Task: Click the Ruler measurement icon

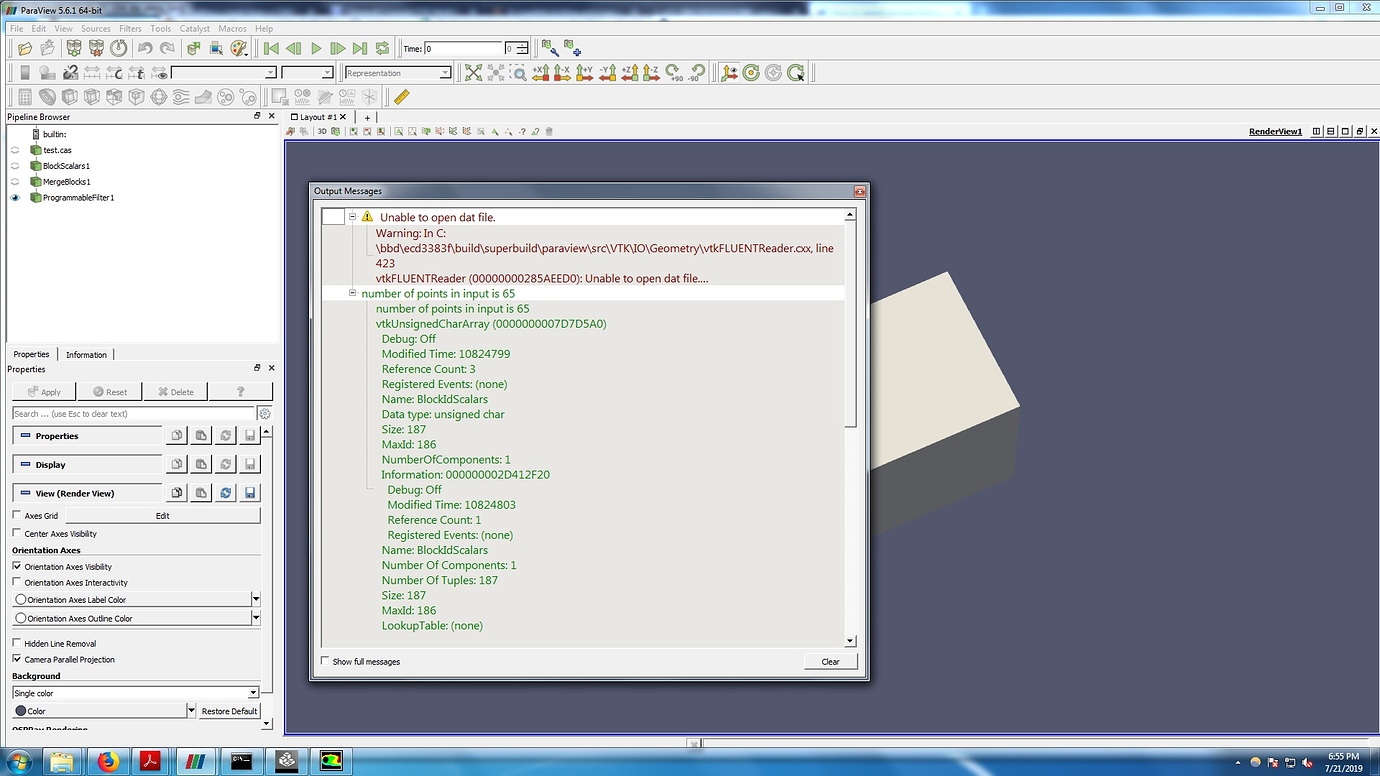Action: click(x=402, y=97)
